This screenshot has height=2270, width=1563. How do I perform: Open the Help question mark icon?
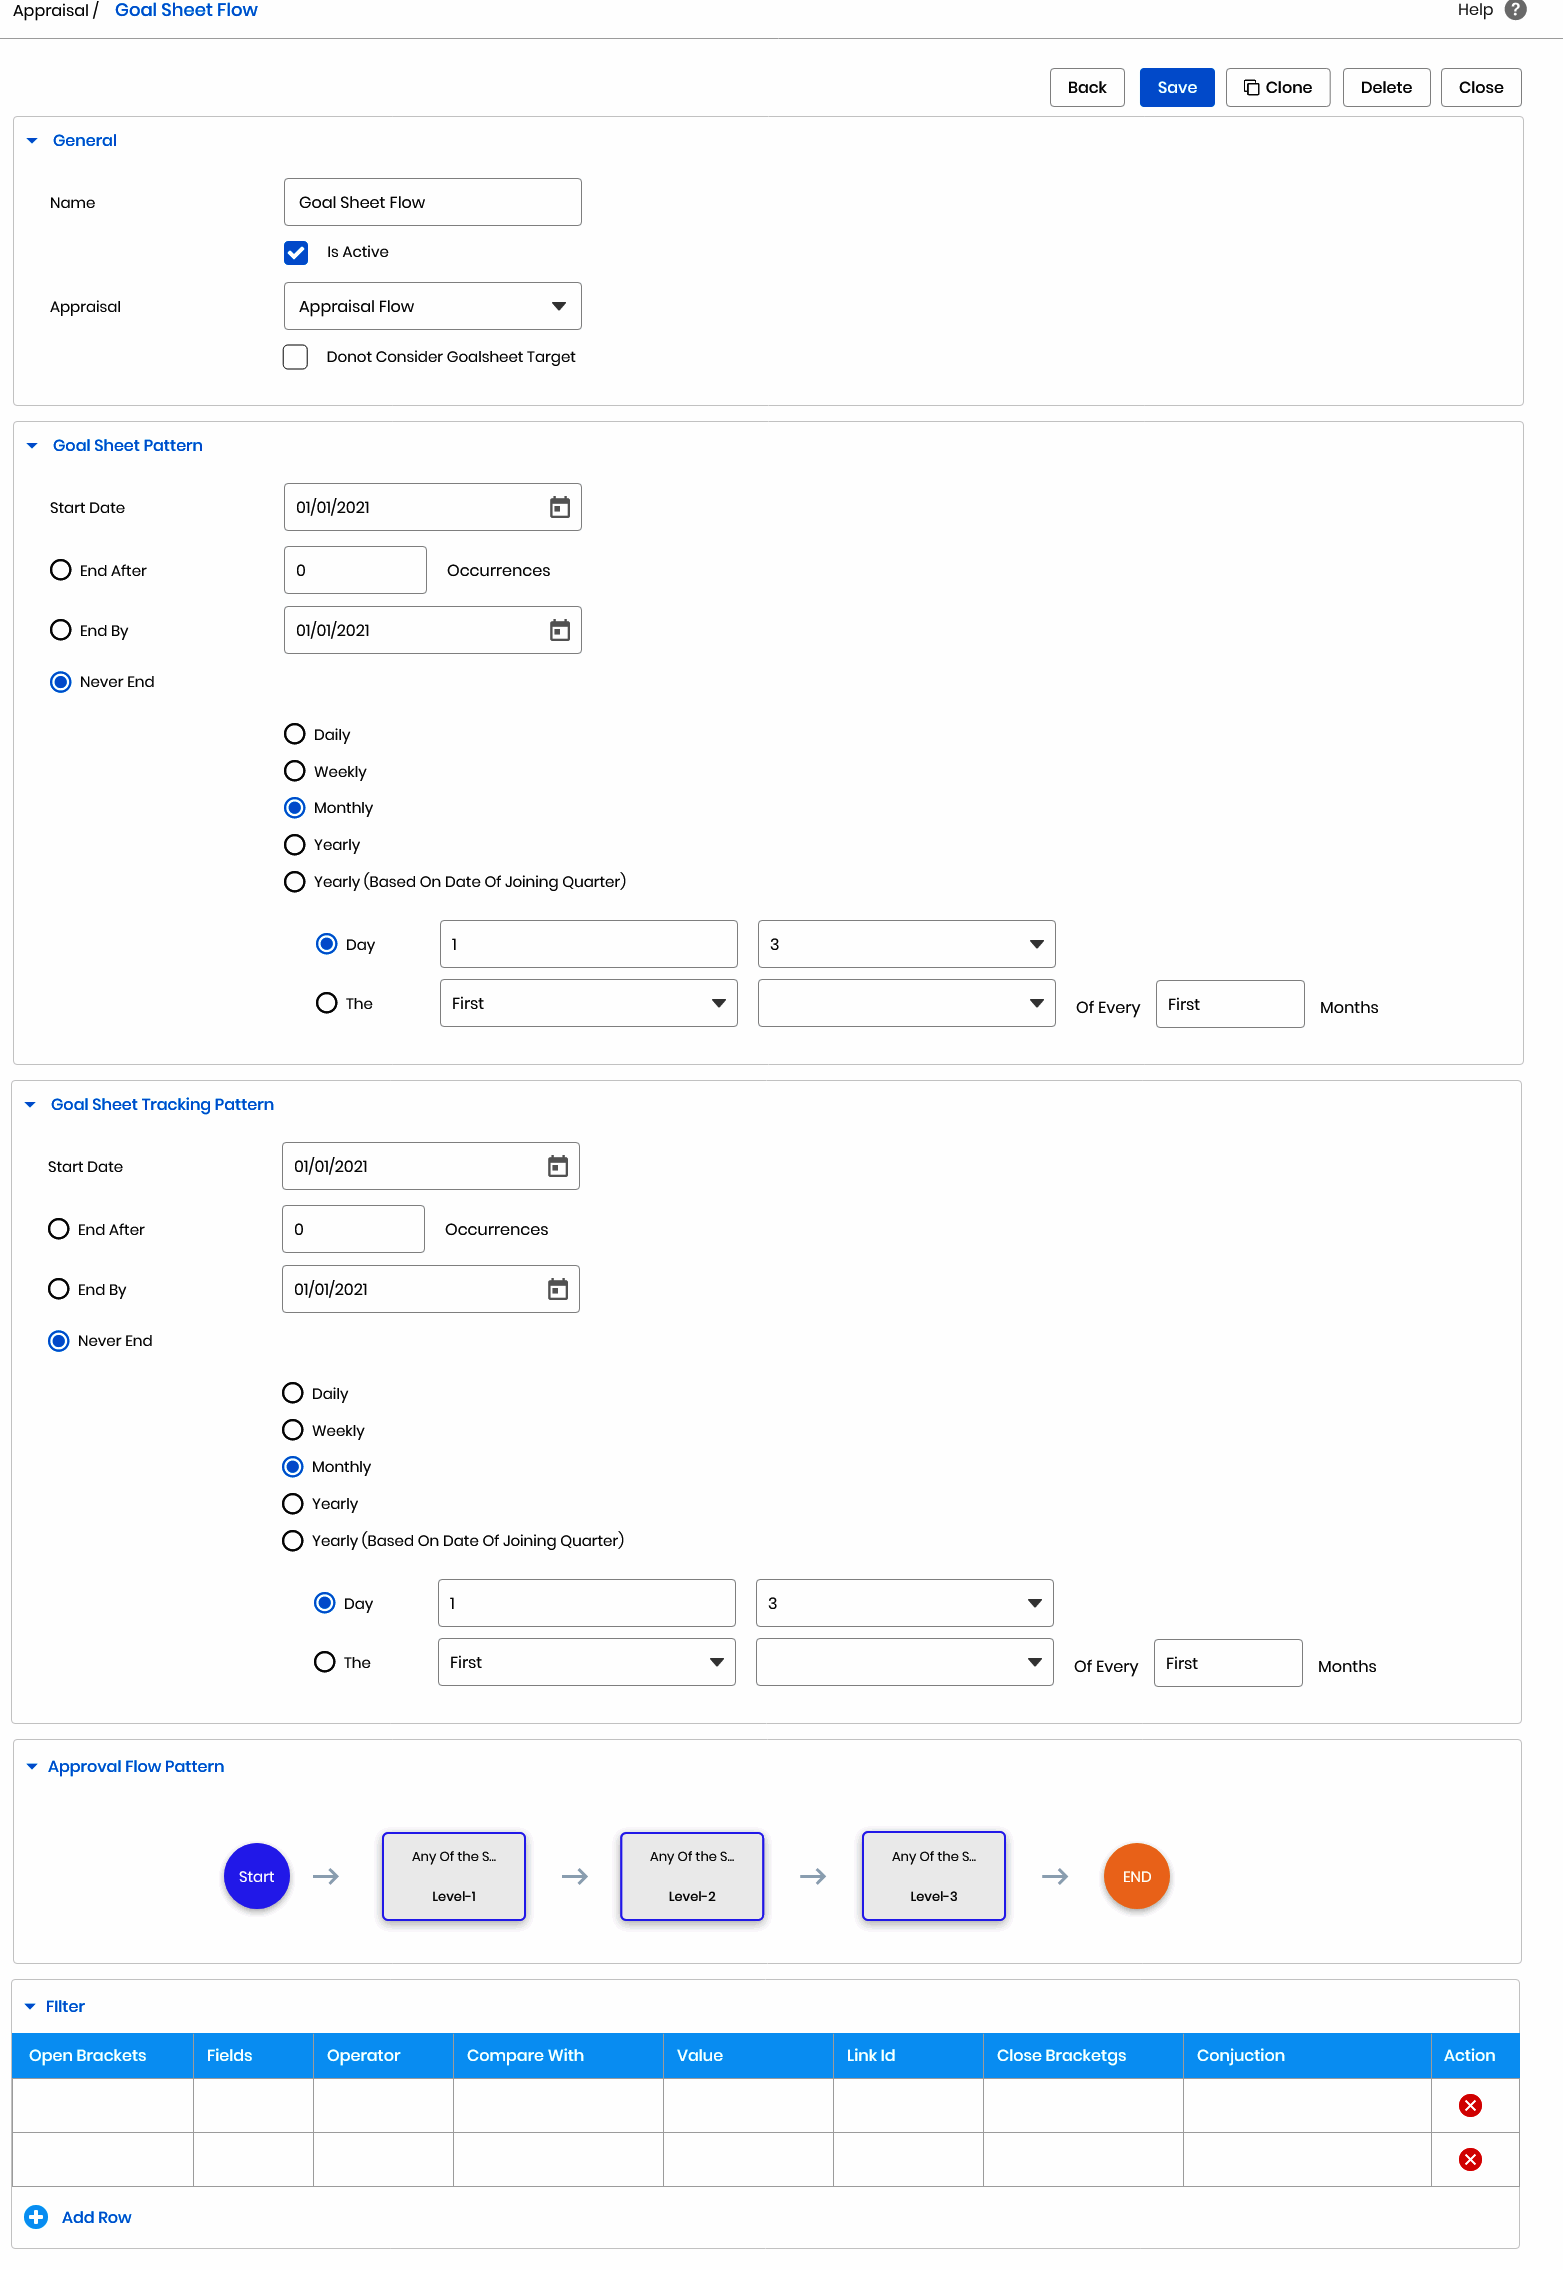pyautogui.click(x=1516, y=10)
